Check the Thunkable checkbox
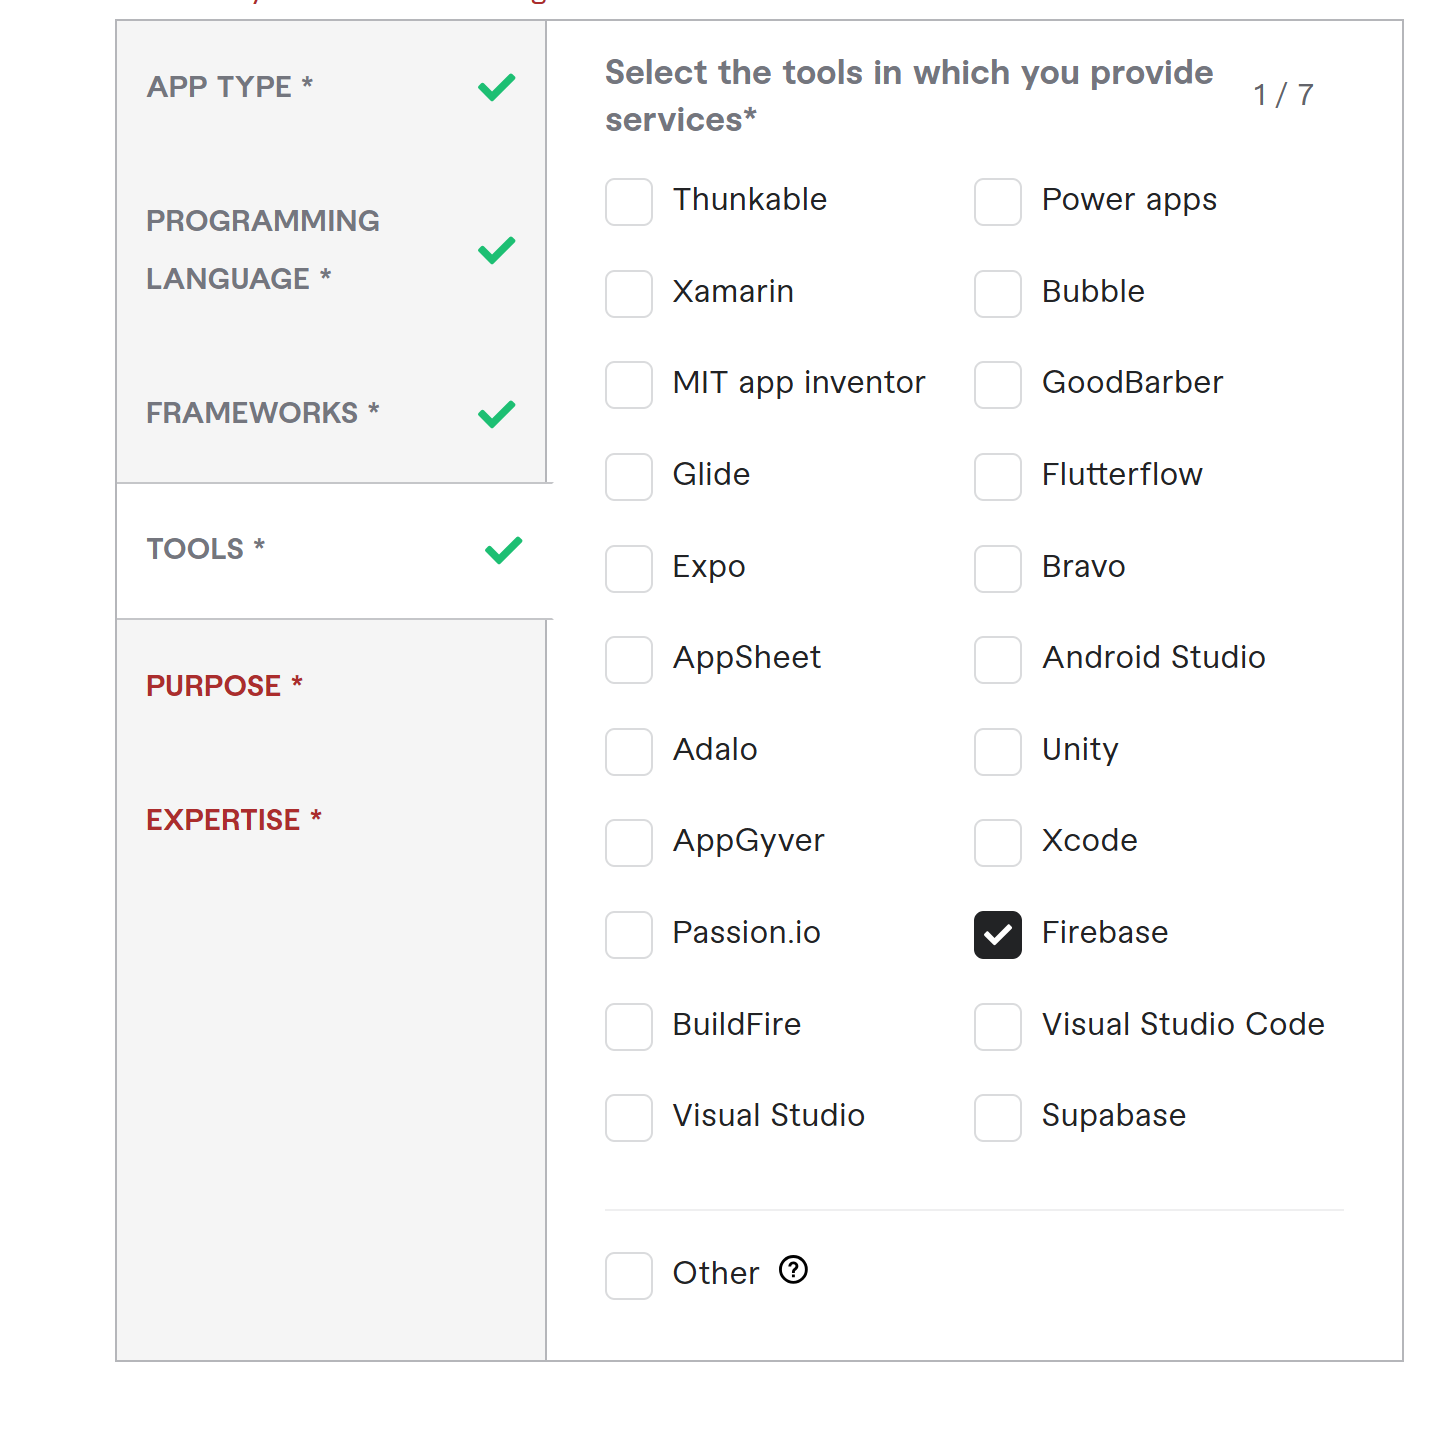Screen dimensions: 1429x1447 629,202
